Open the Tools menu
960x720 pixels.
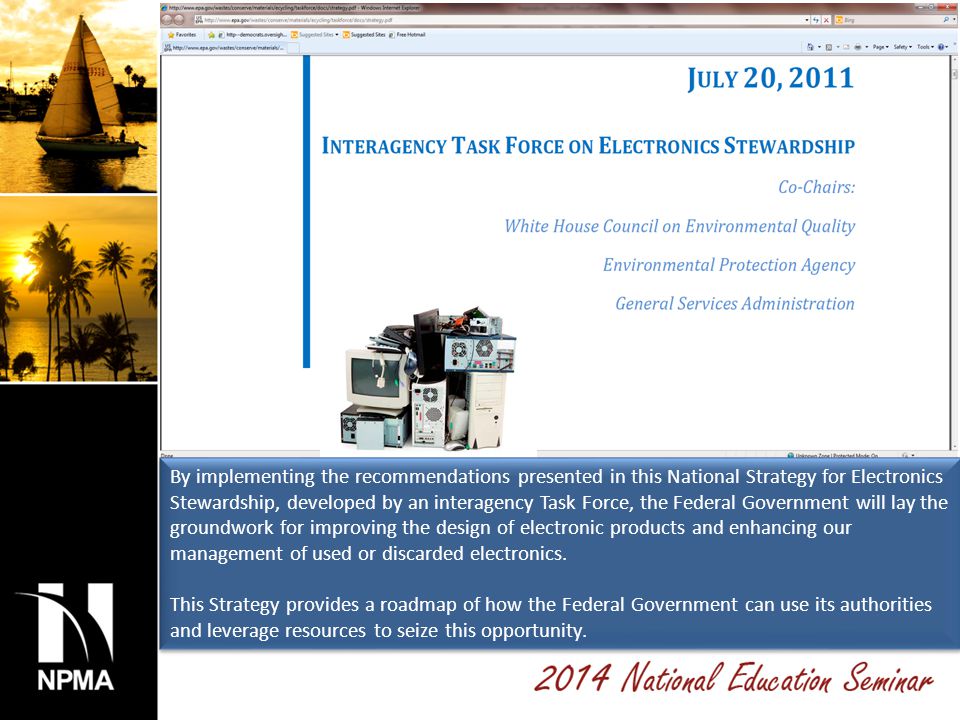(925, 47)
